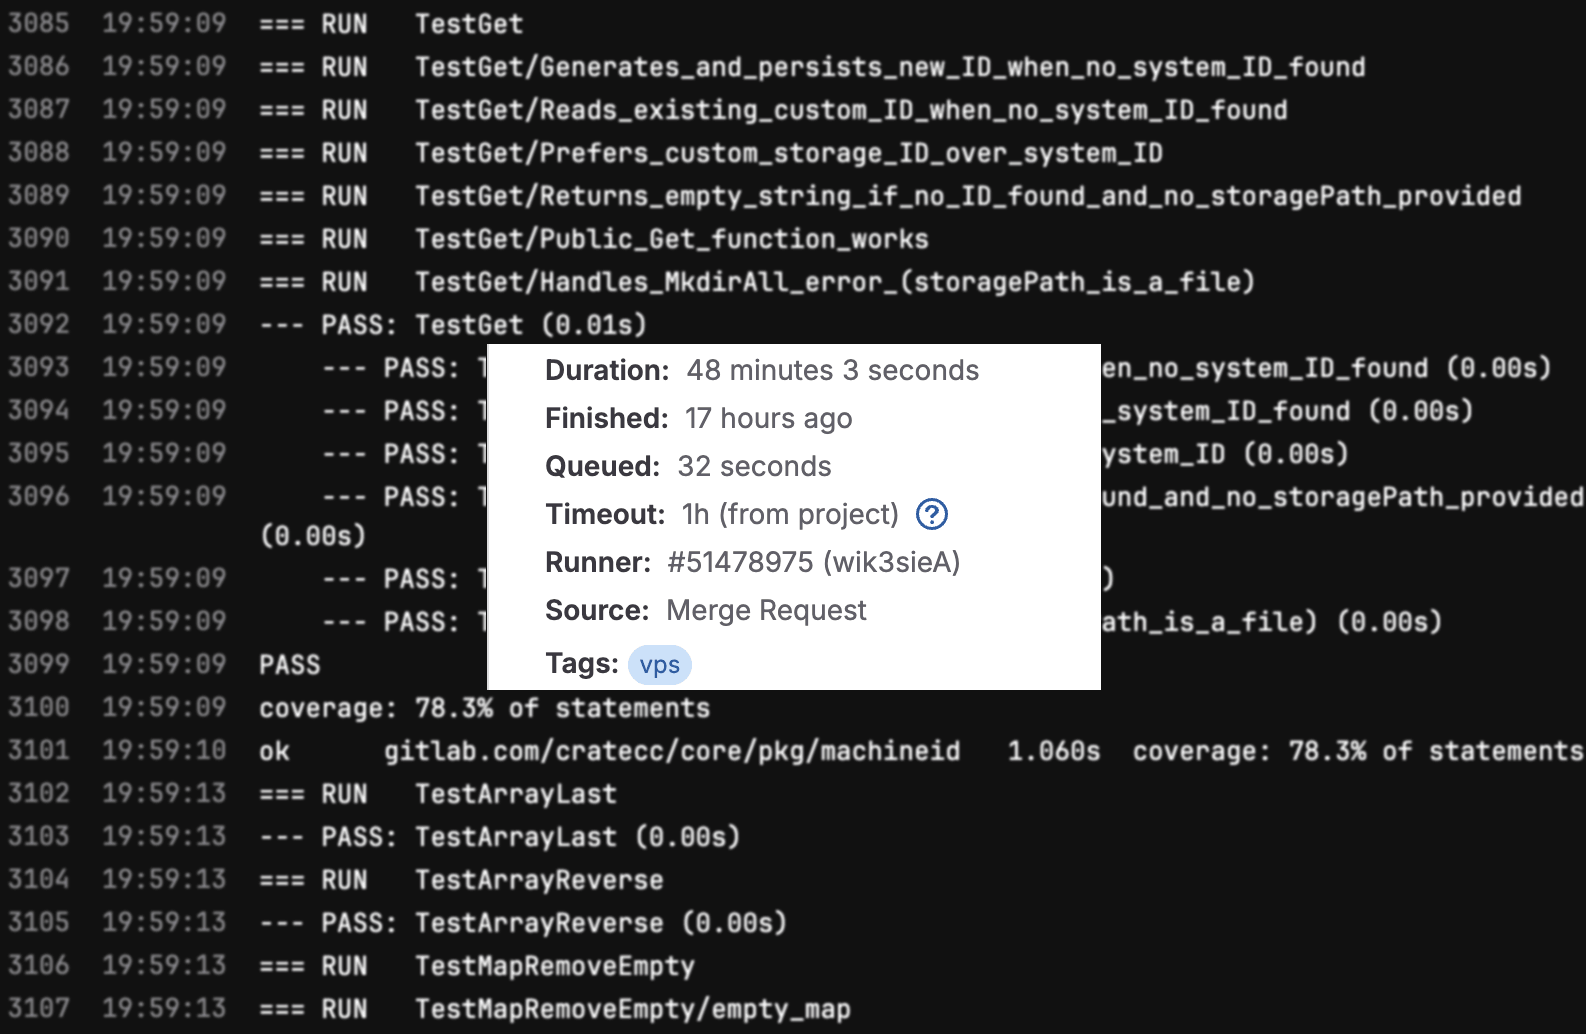Click the PASS: TestGet (0.01s) line
1586x1034 pixels.
point(453,325)
